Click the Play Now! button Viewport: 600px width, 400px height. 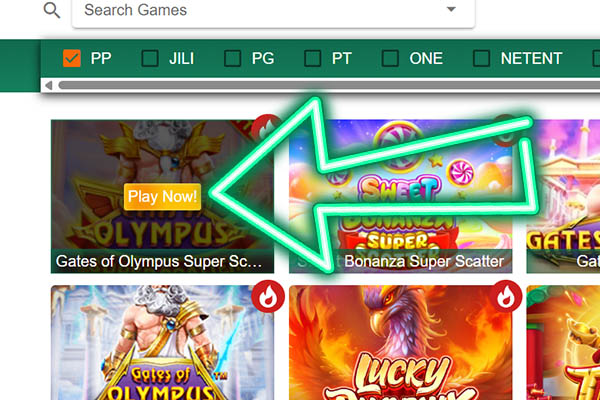162,197
